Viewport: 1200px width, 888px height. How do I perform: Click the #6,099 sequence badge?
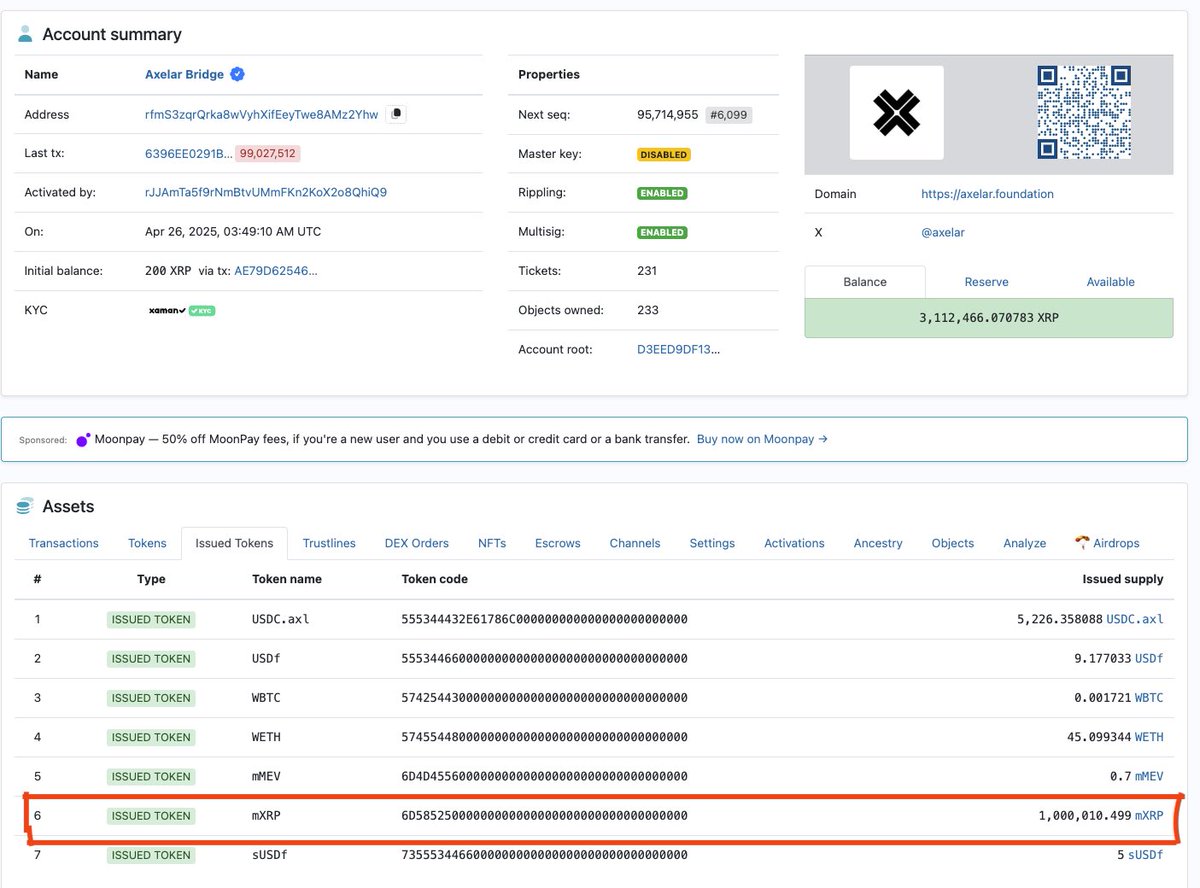[729, 115]
